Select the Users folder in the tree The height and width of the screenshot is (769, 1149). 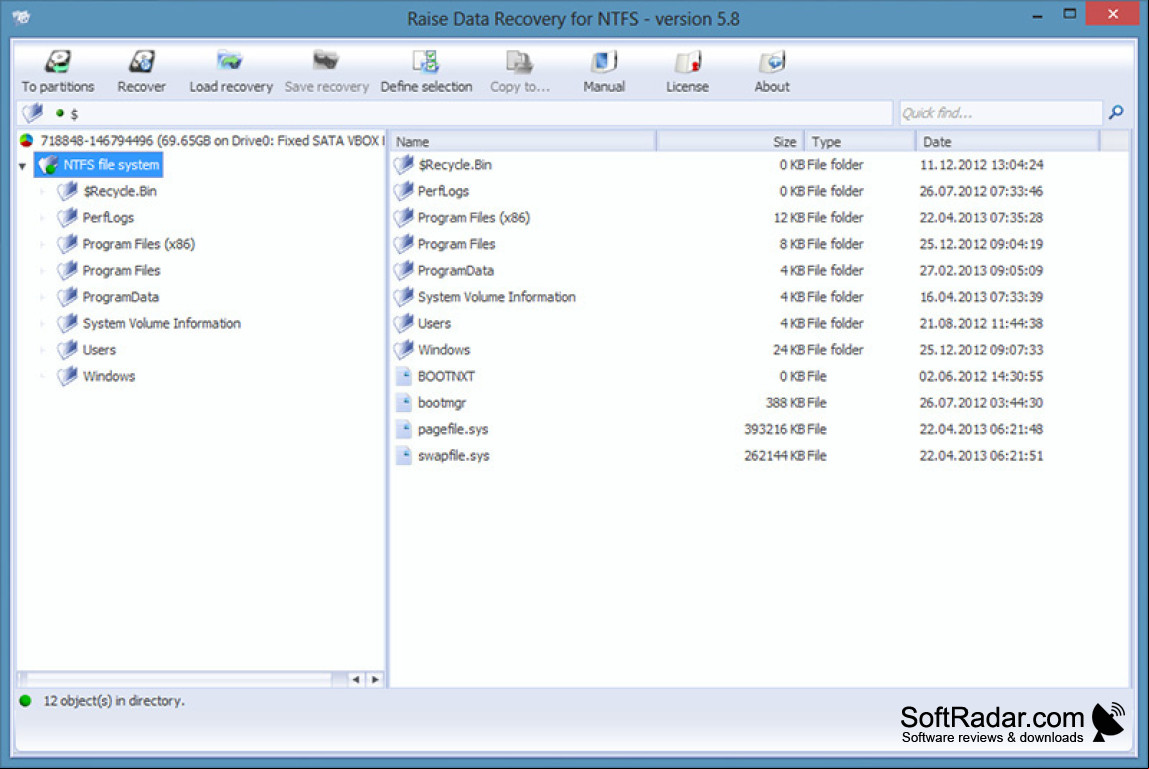pyautogui.click(x=99, y=350)
